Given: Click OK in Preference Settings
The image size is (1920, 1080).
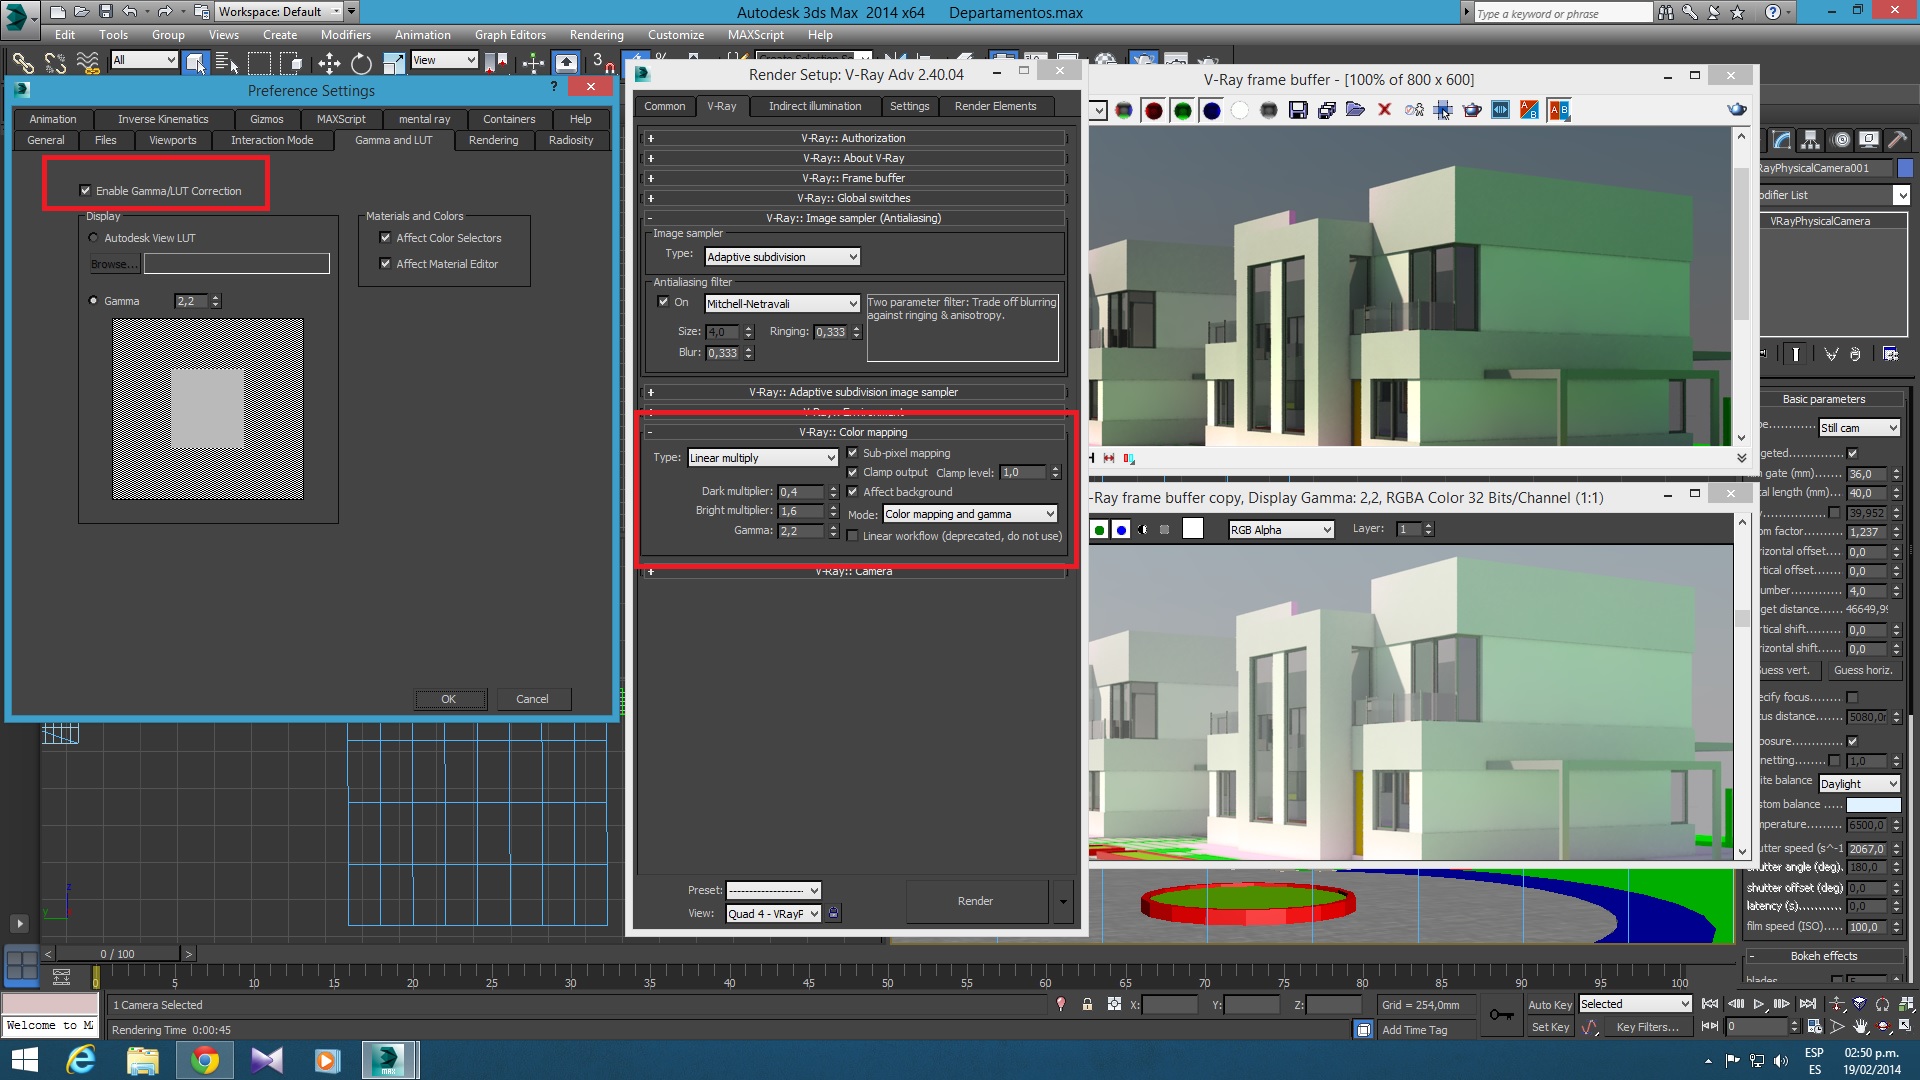Looking at the screenshot, I should click(x=449, y=699).
